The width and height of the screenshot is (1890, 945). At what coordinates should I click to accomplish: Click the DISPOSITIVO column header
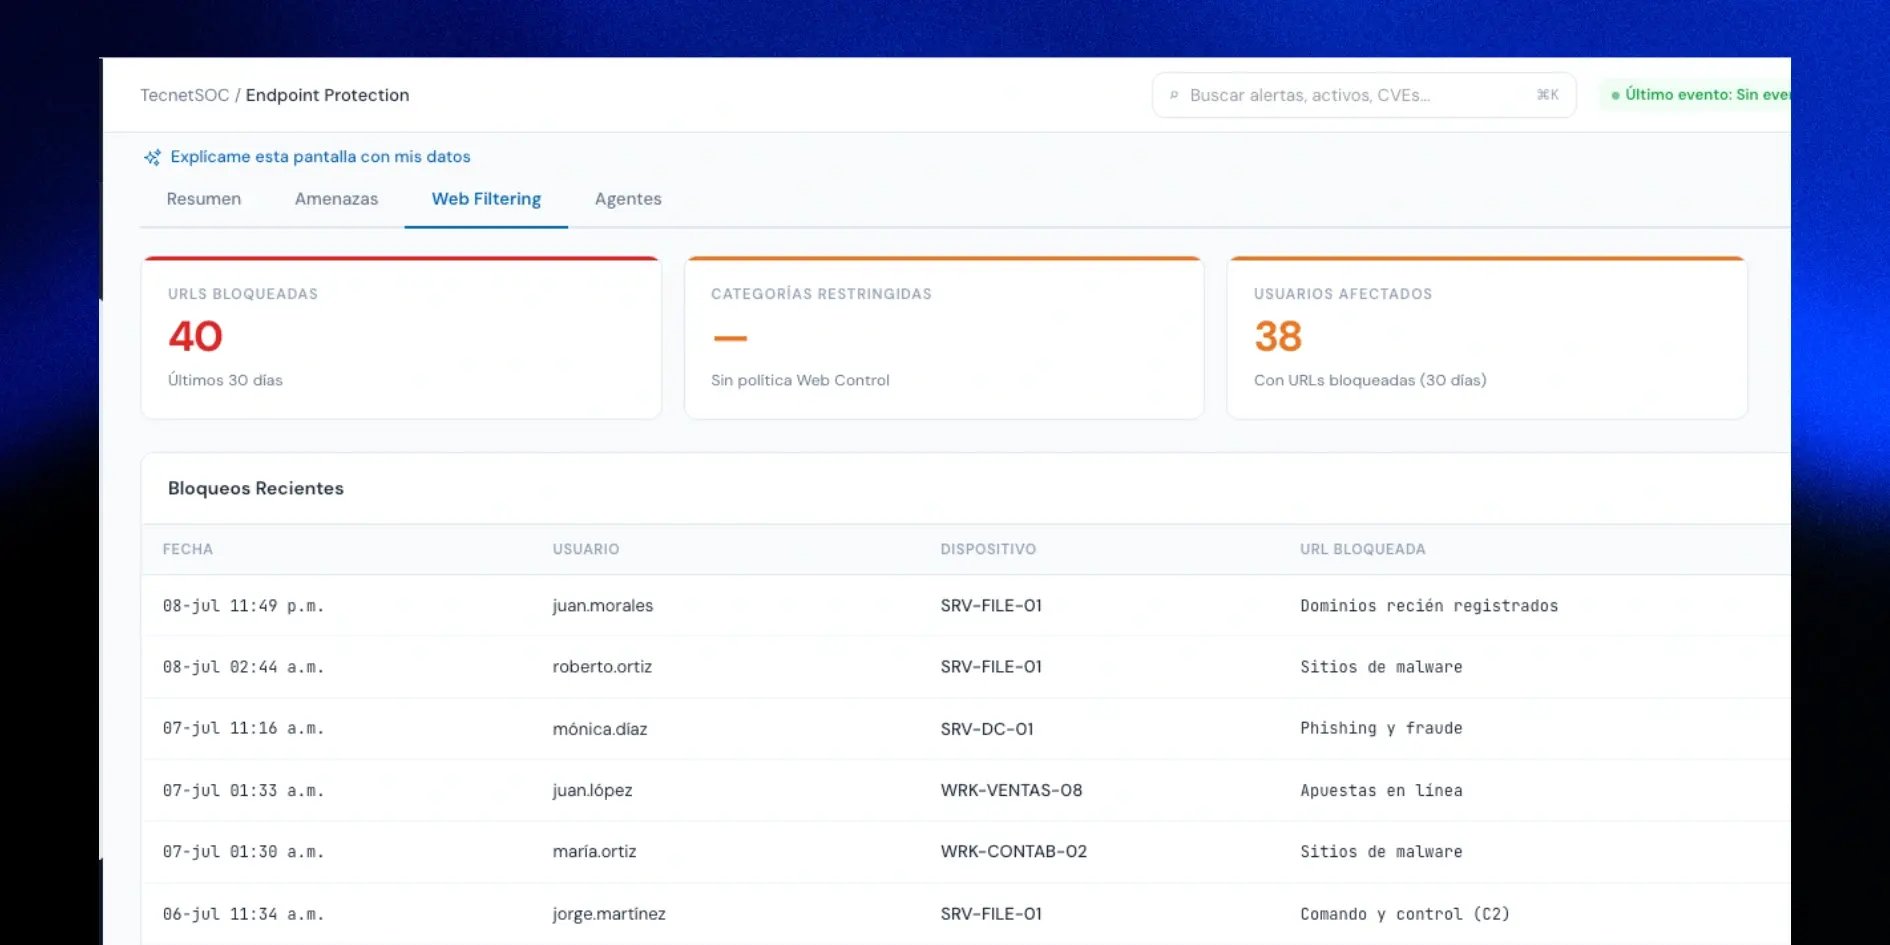(988, 549)
